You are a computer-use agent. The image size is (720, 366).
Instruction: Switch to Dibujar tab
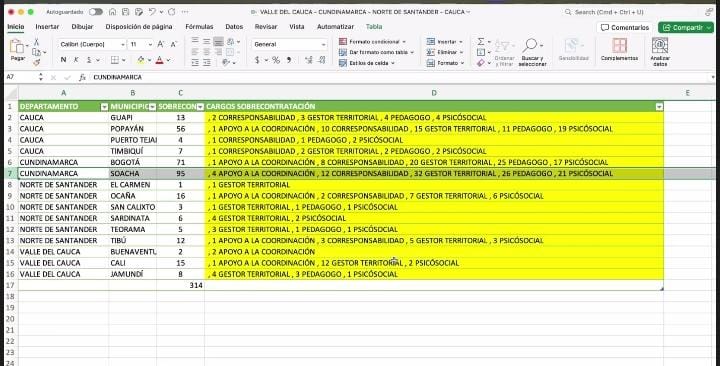pyautogui.click(x=82, y=27)
